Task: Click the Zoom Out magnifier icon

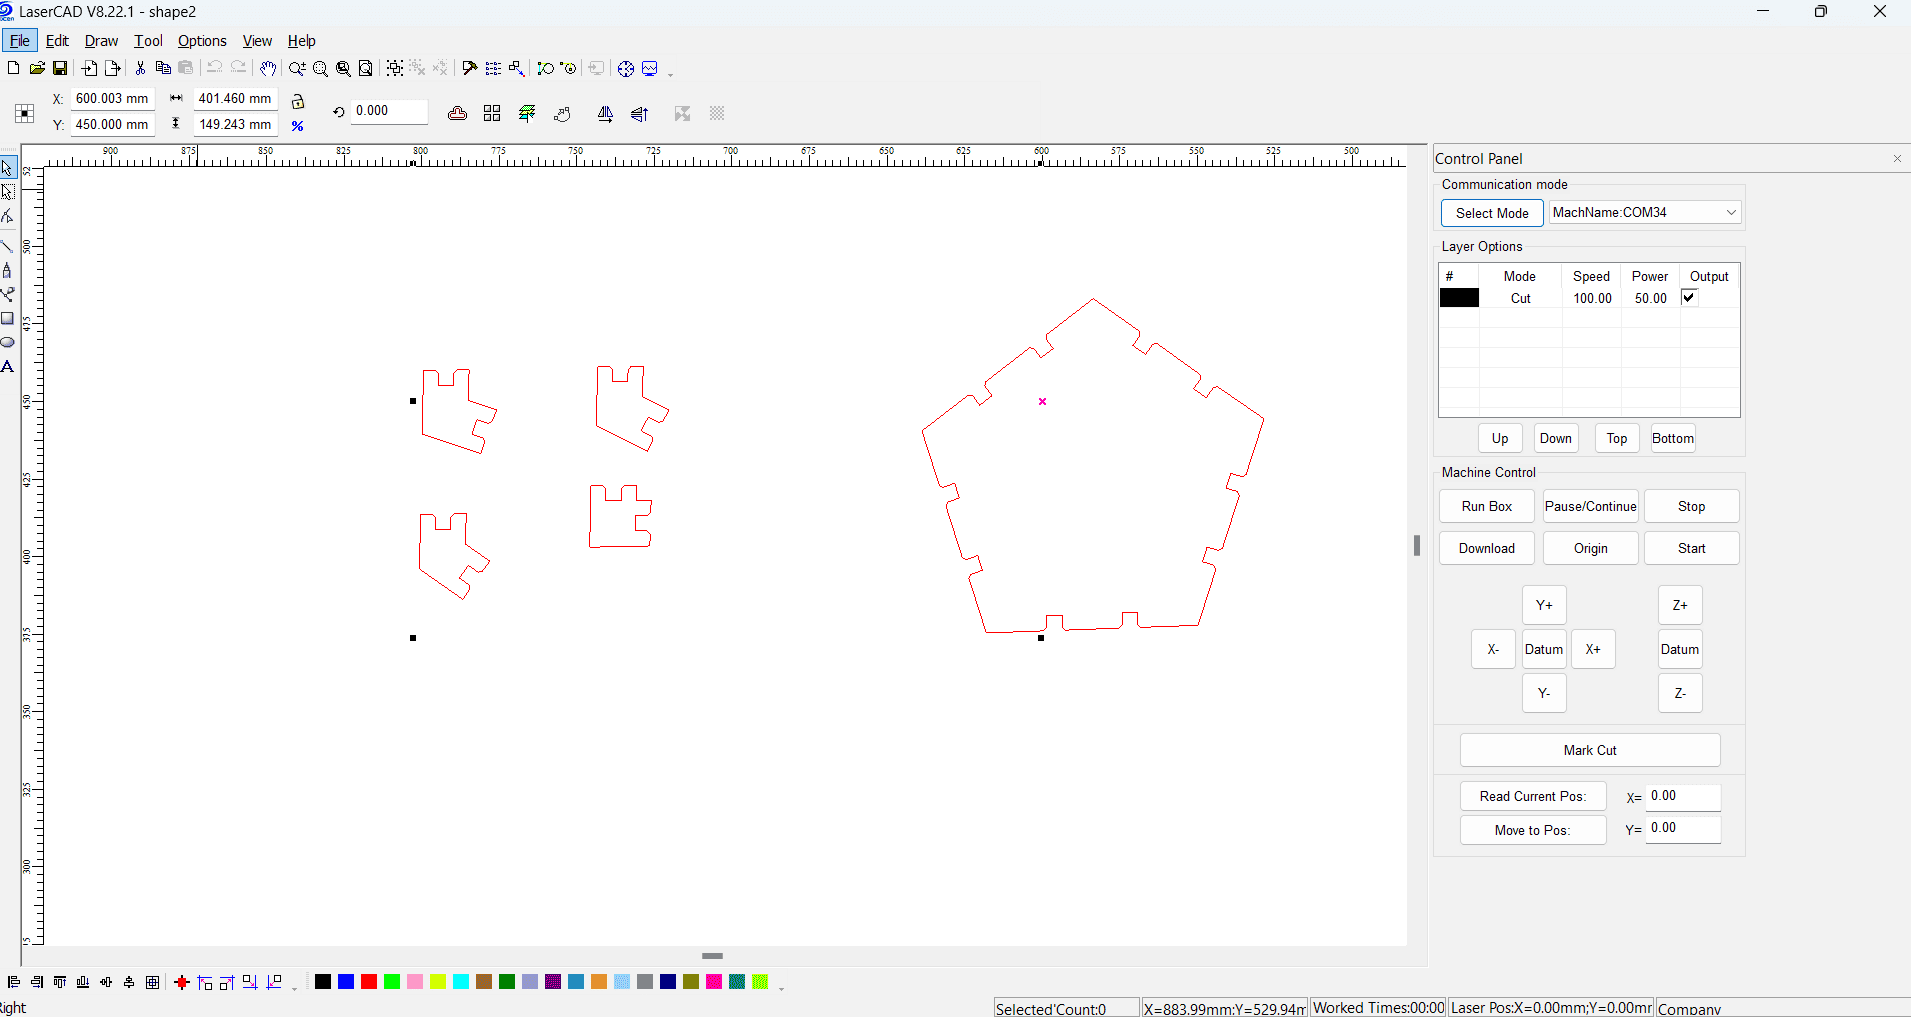Action: point(320,68)
